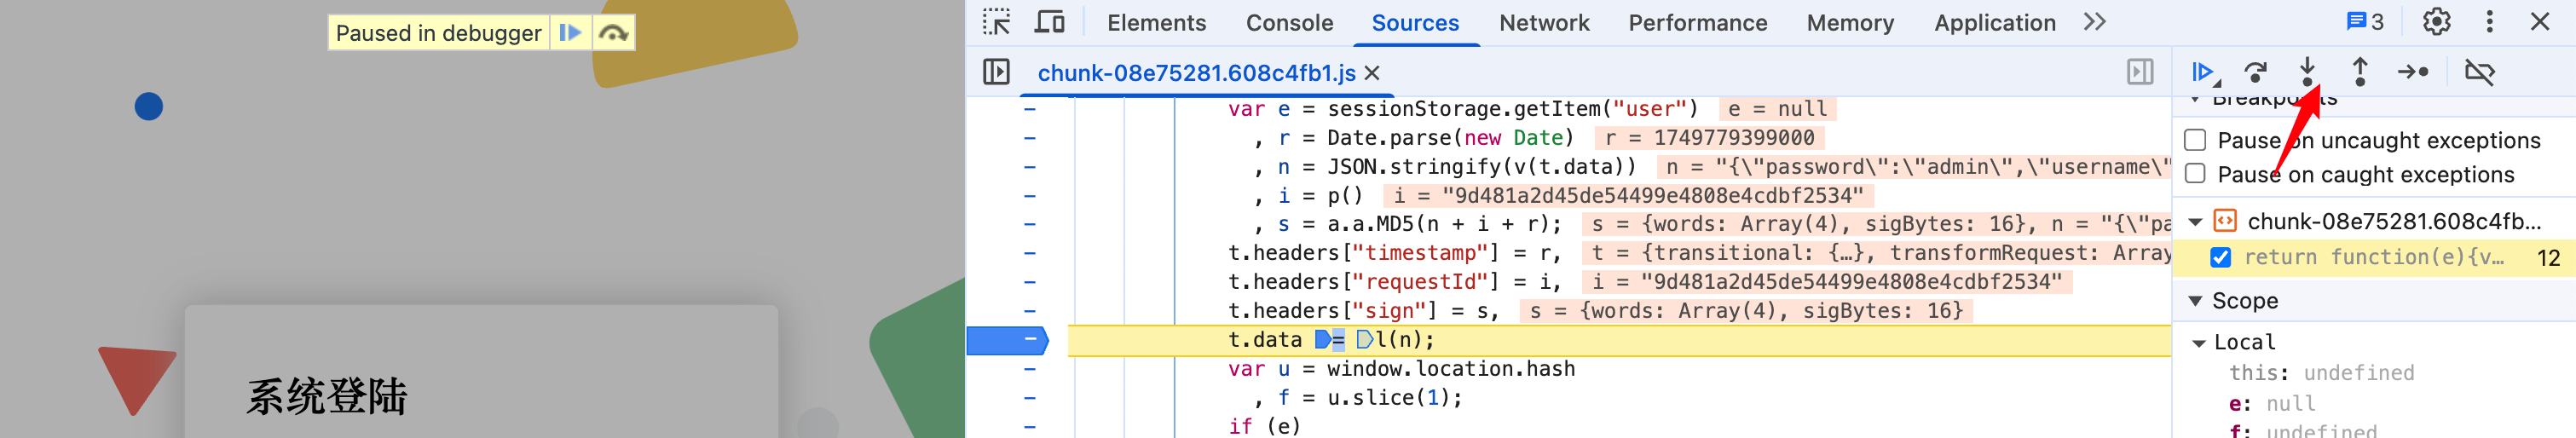
Task: Uncheck the return function(e) breakpoint
Action: point(2221,258)
